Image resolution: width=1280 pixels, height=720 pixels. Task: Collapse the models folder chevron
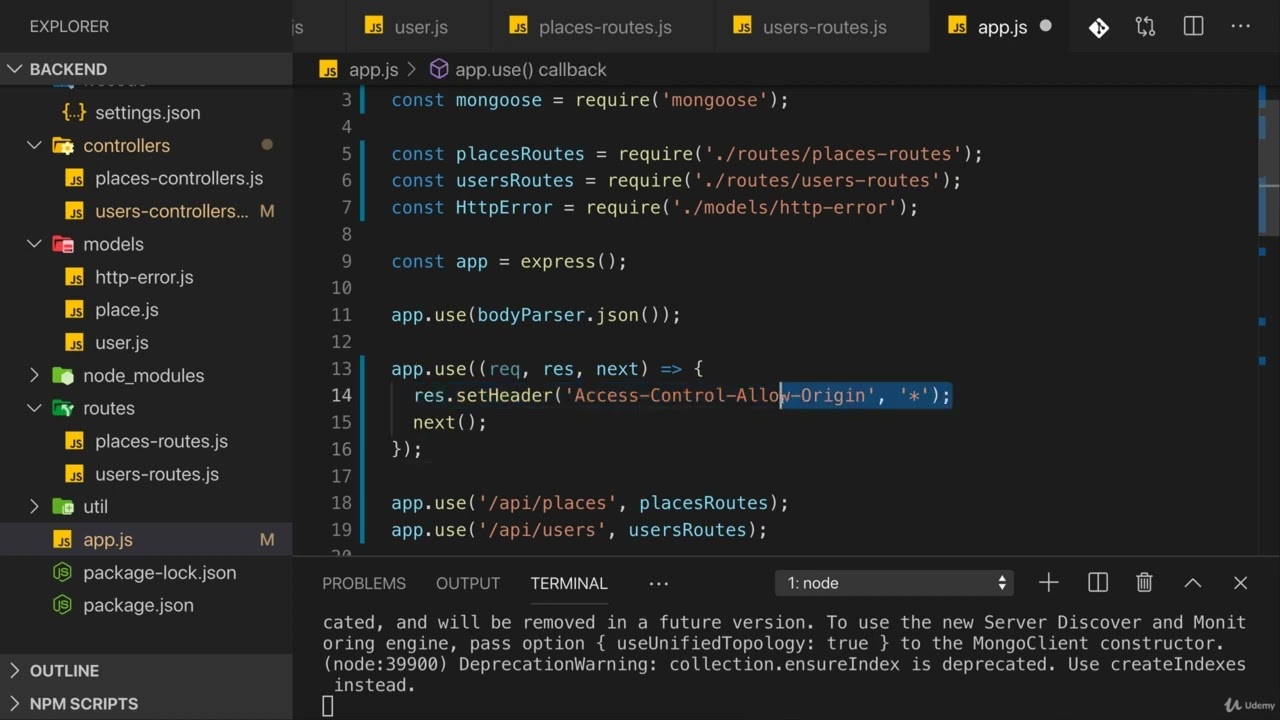34,244
